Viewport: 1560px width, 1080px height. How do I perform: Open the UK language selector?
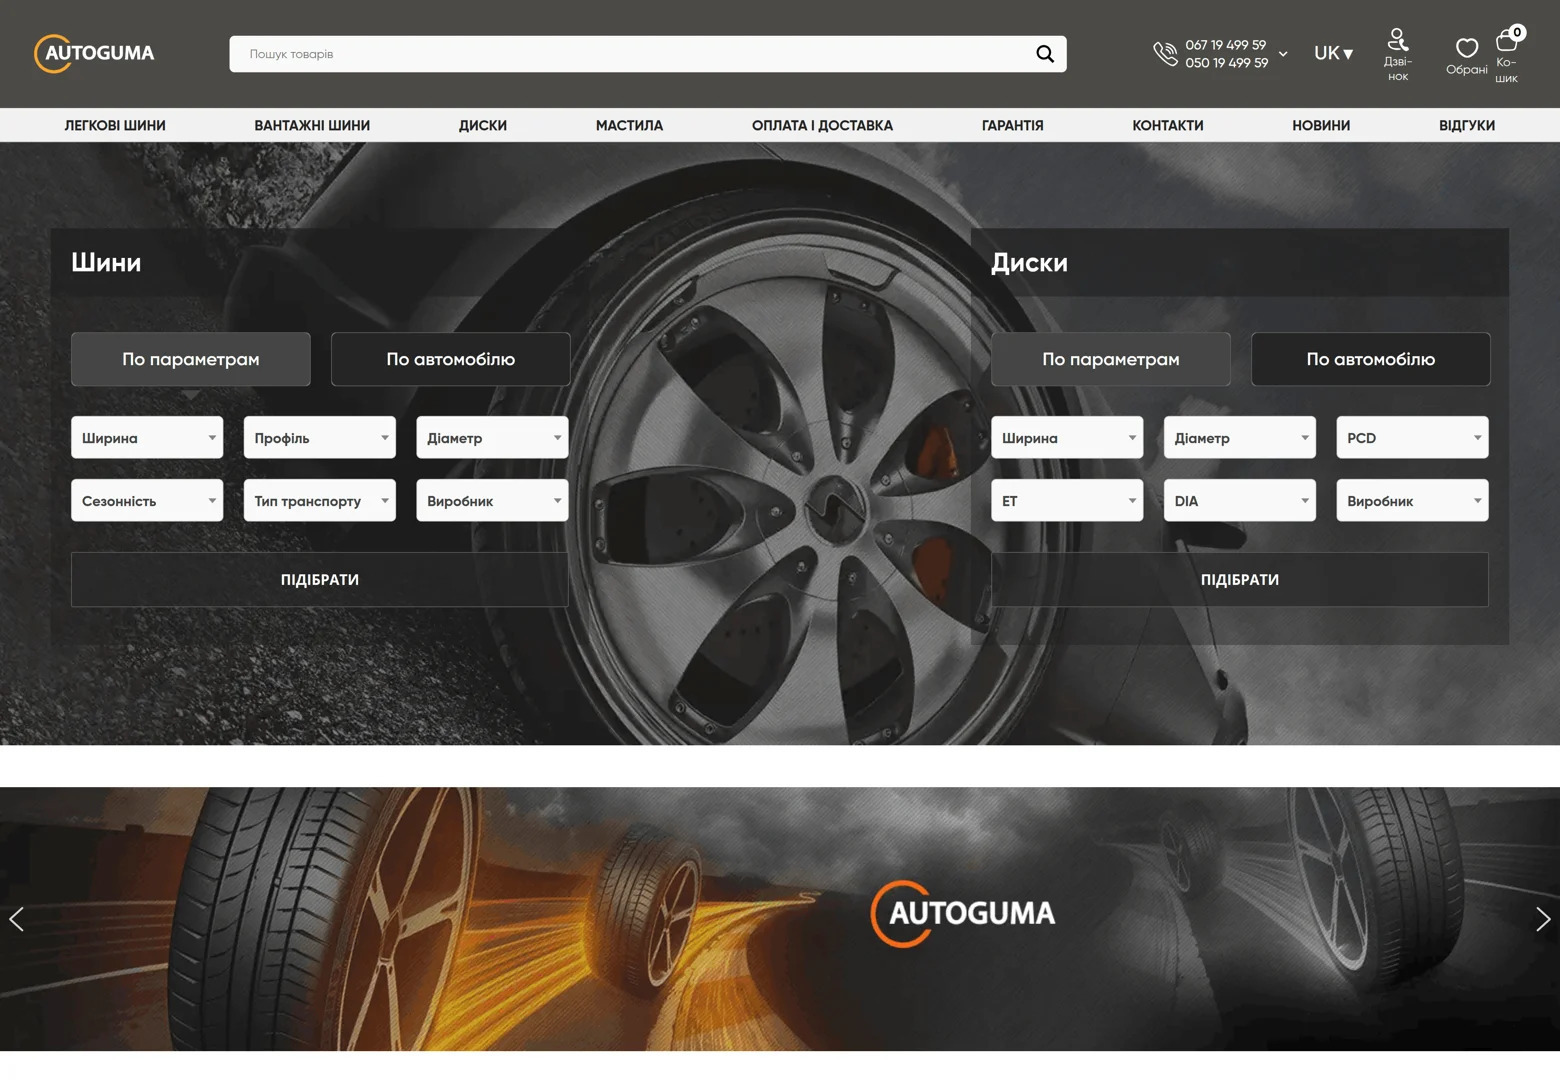(x=1333, y=54)
